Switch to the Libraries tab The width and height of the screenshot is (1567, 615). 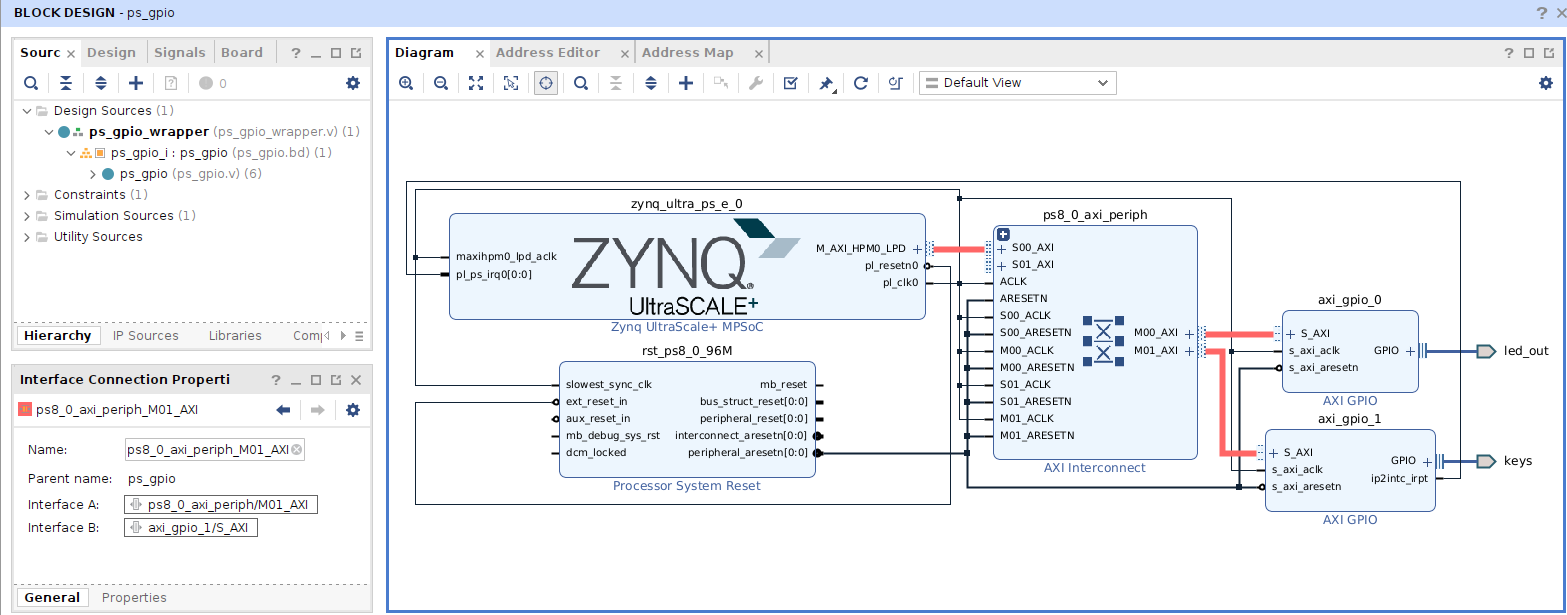pos(235,336)
